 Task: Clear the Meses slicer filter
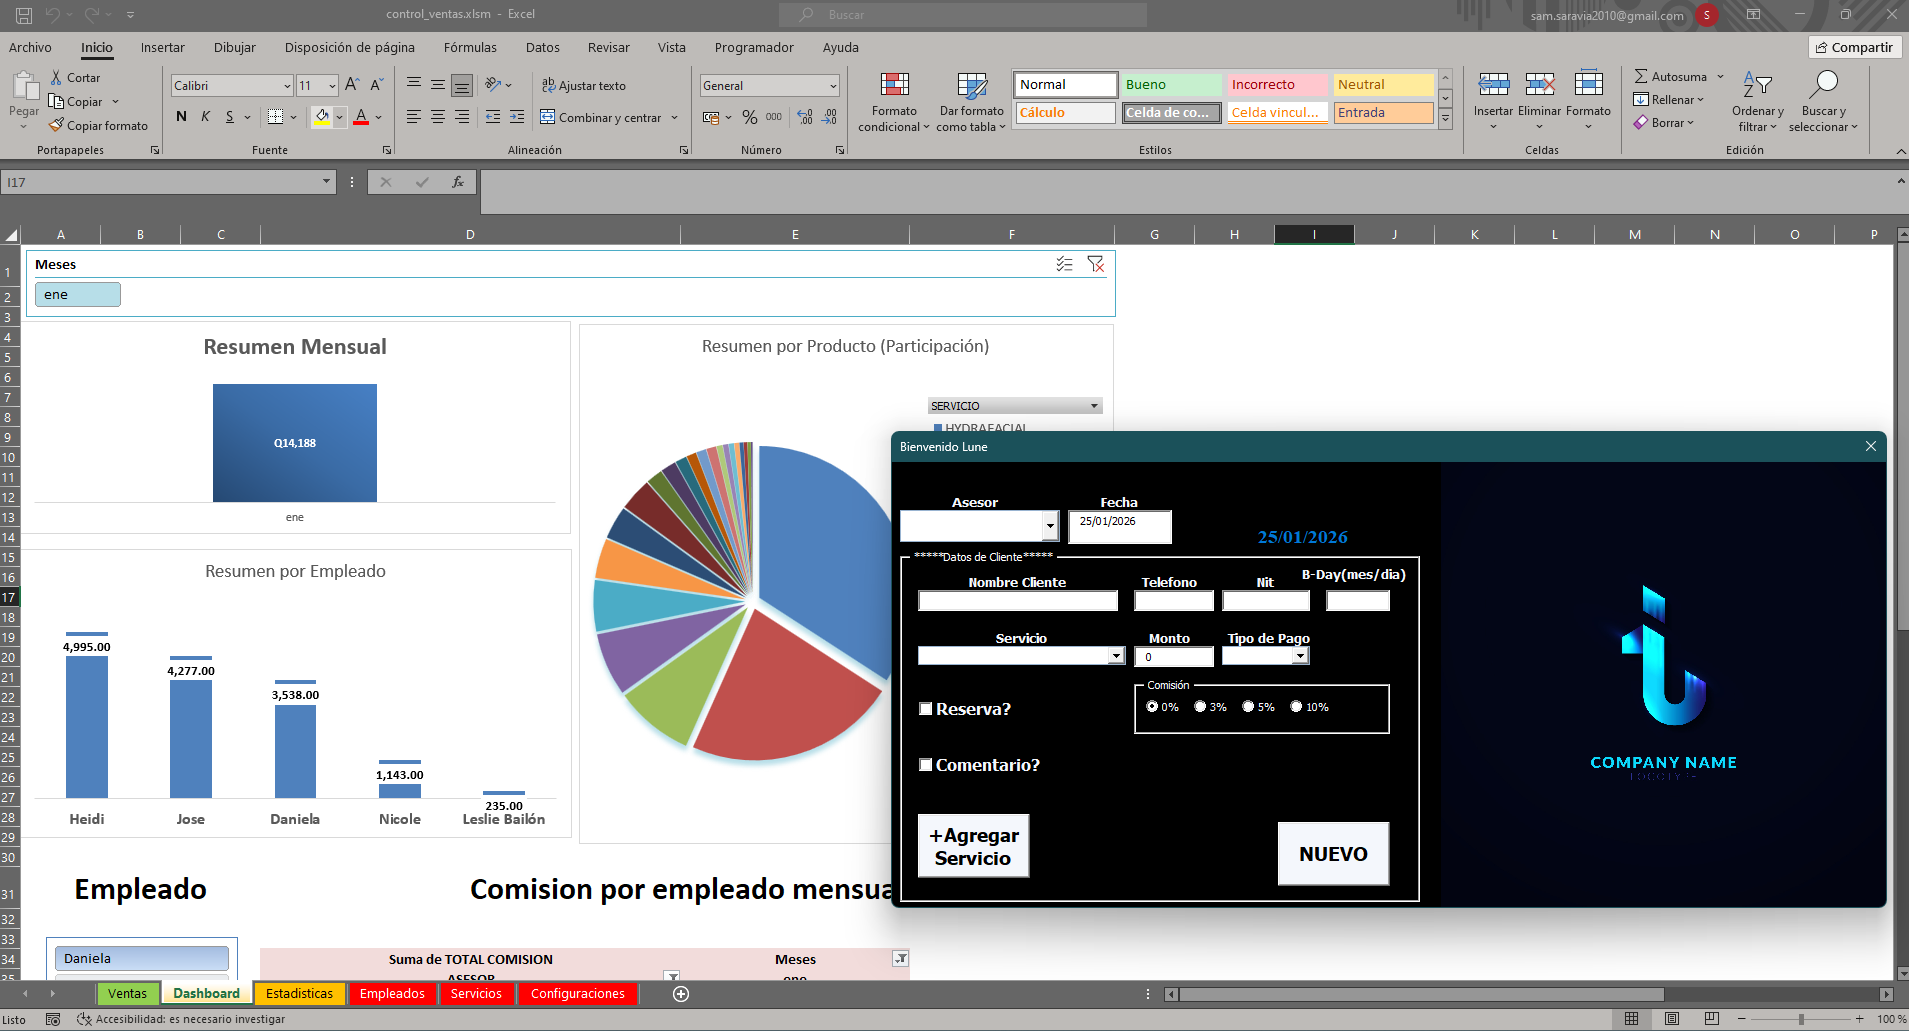click(x=1096, y=264)
